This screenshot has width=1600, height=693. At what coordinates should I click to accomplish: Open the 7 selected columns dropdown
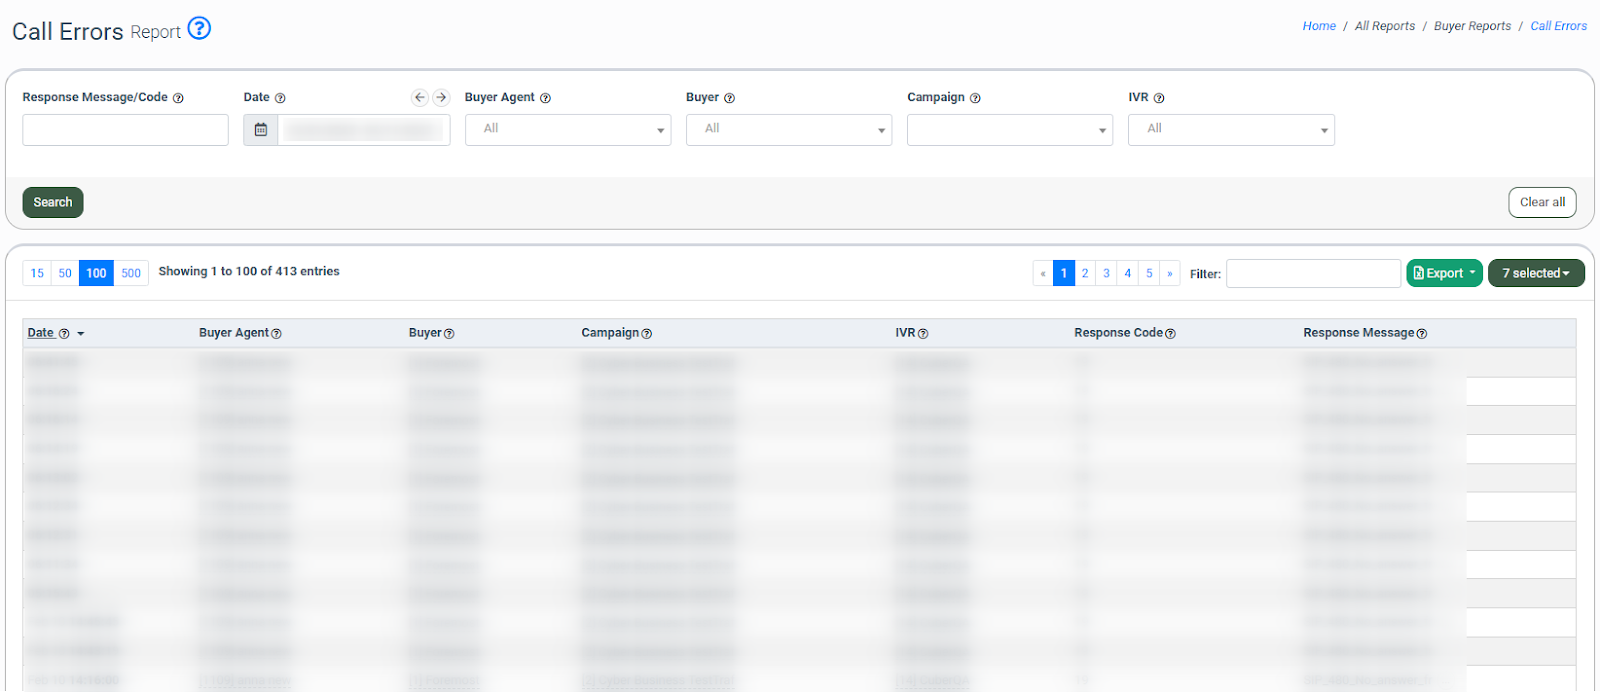point(1535,273)
